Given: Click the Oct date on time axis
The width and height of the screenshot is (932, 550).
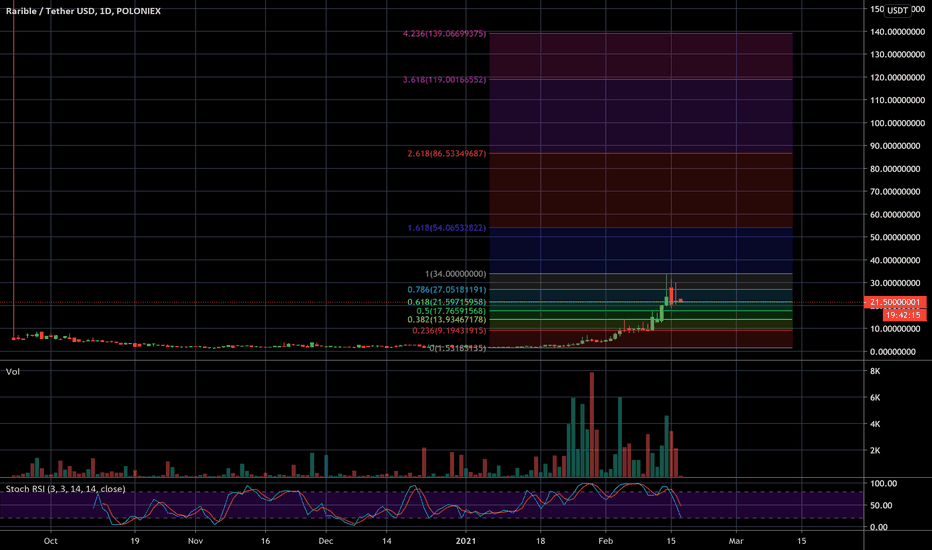Looking at the screenshot, I should pyautogui.click(x=51, y=541).
